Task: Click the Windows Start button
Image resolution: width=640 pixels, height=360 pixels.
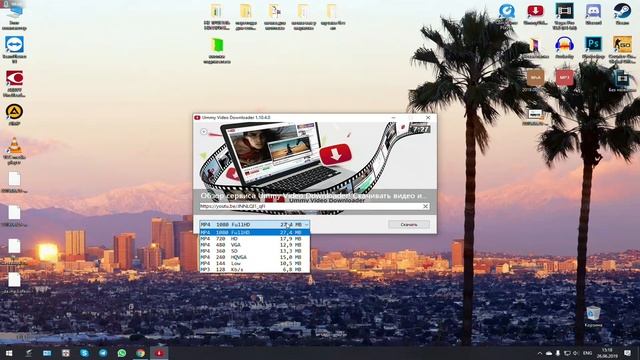Action: pyautogui.click(x=9, y=353)
